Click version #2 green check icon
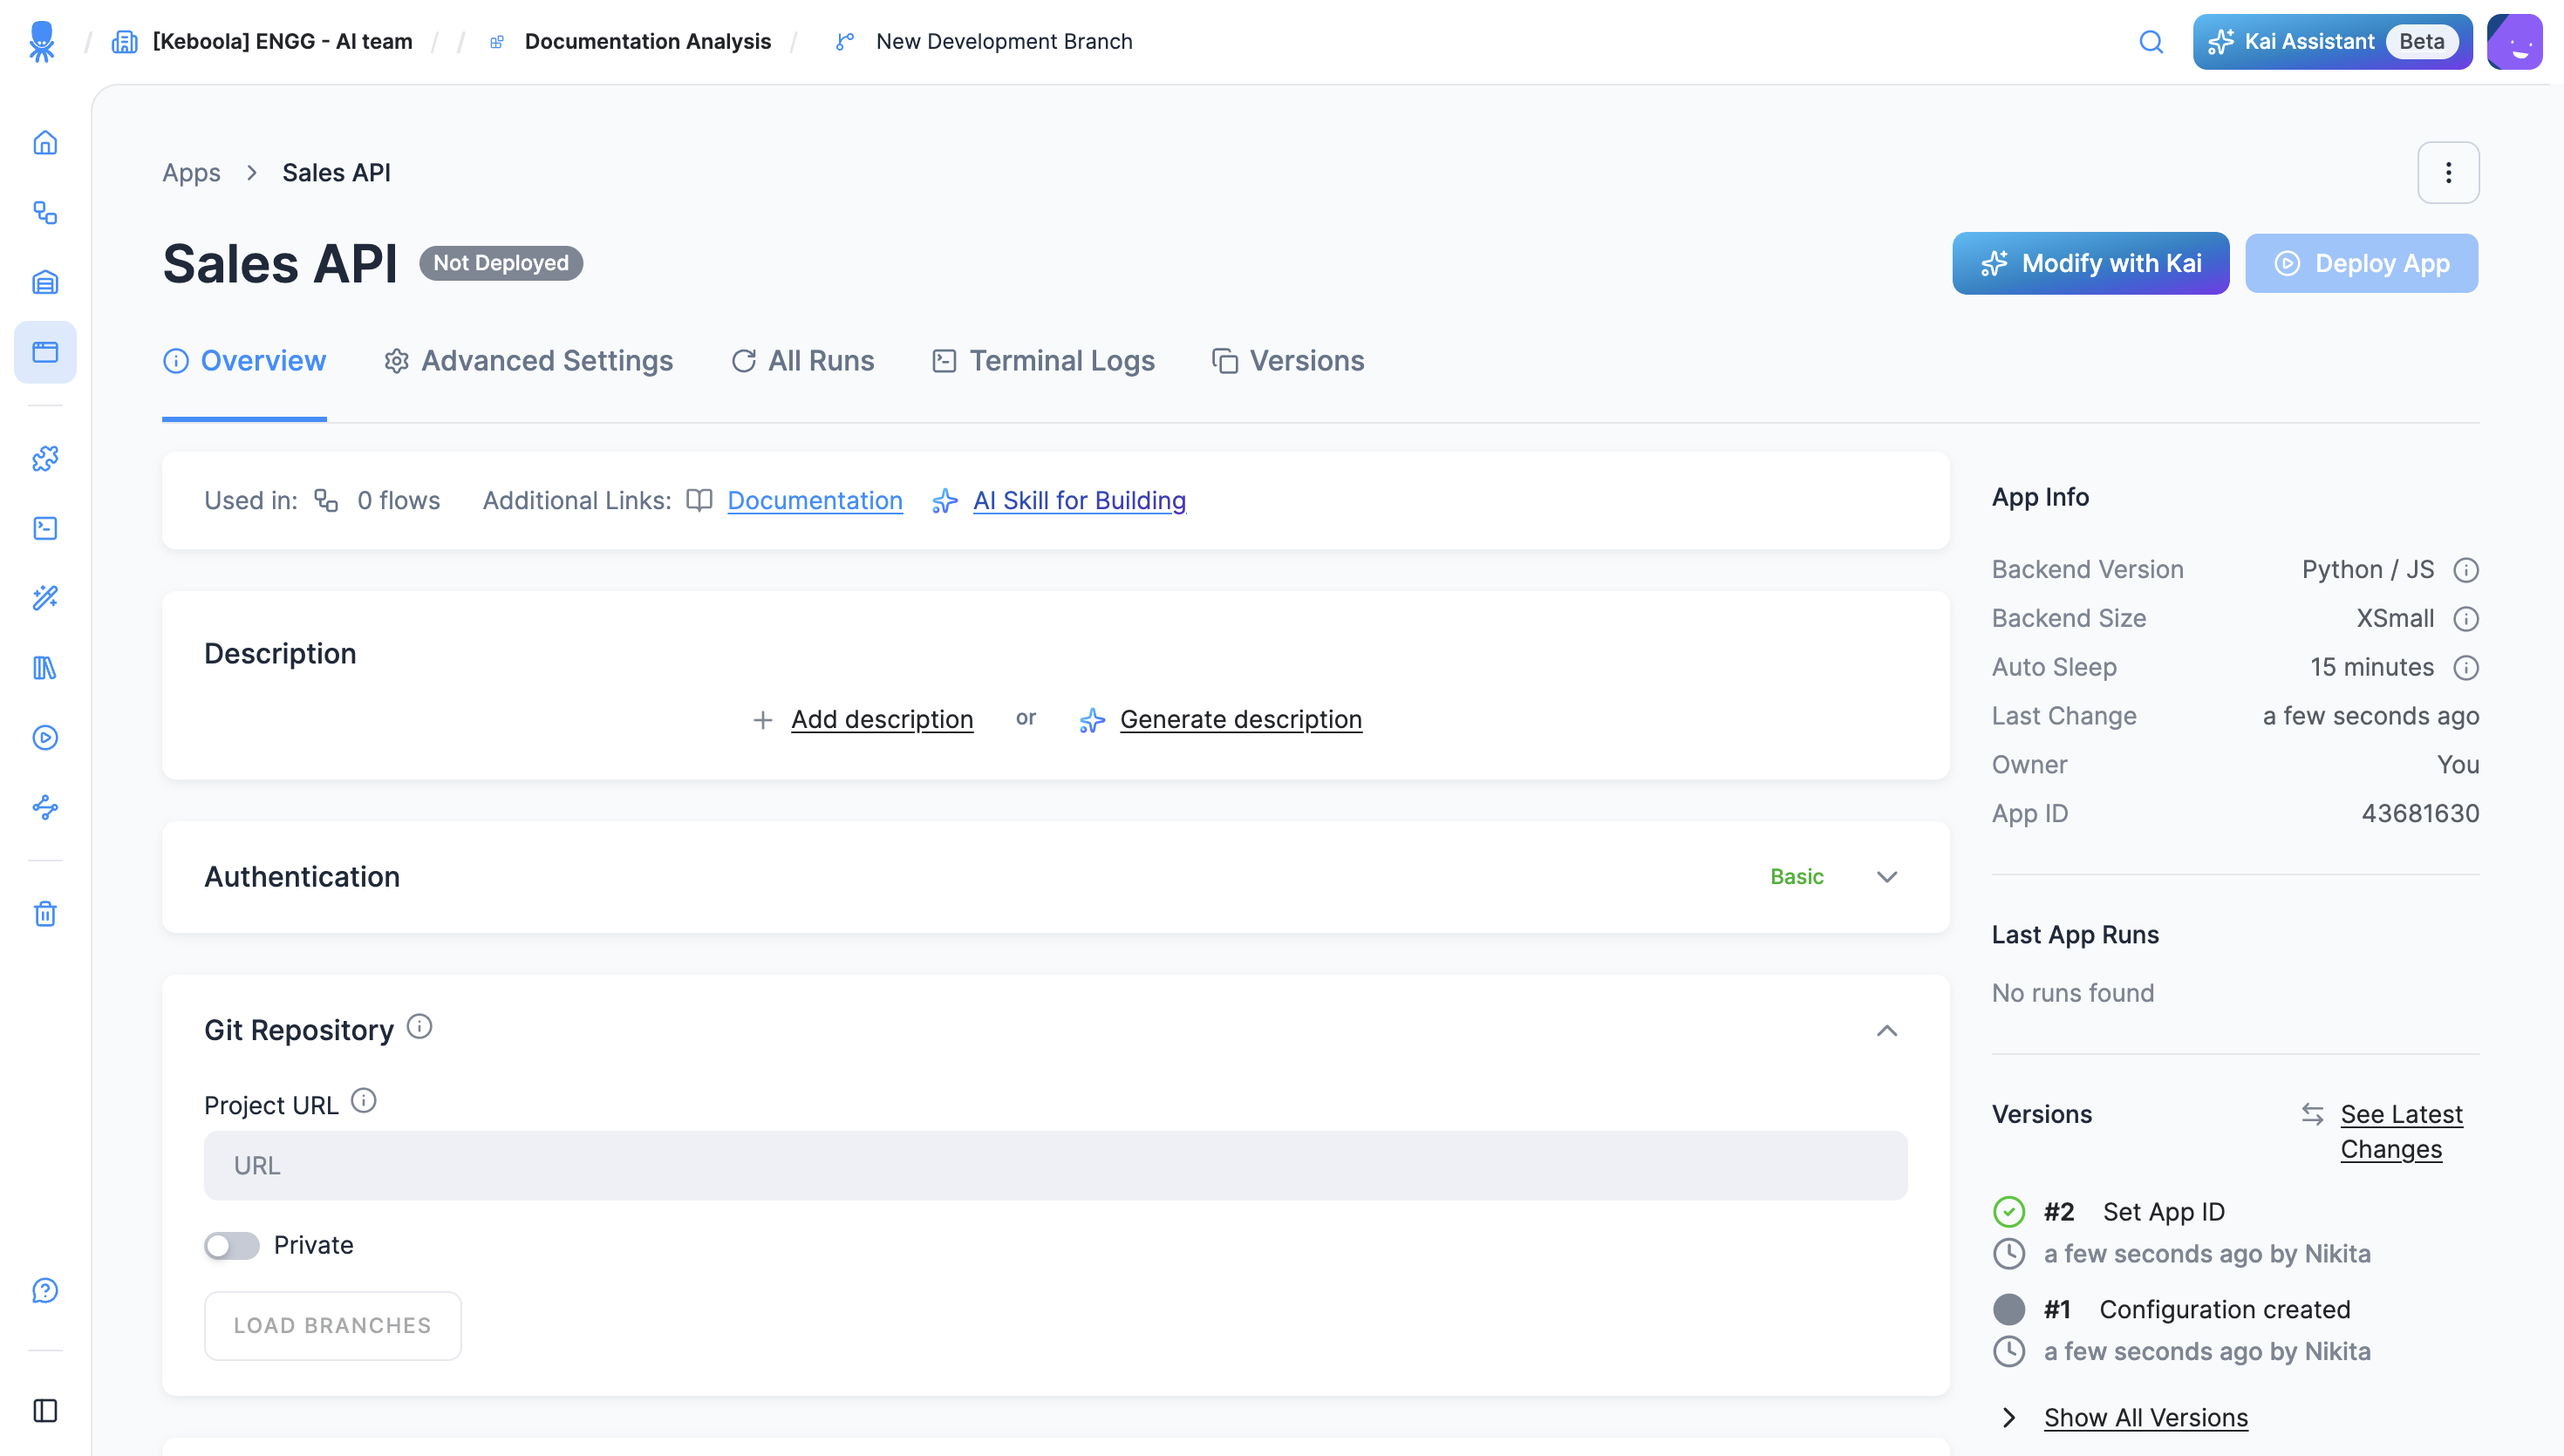Viewport: 2564px width, 1456px height. click(2009, 1212)
